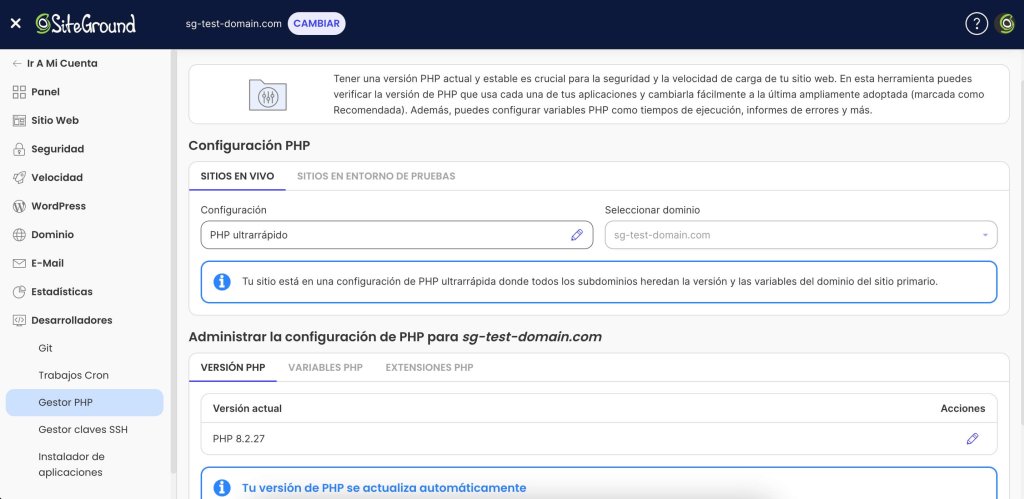Image resolution: width=1024 pixels, height=499 pixels.
Task: Select the EXTENSIONES PHP tab
Action: [x=430, y=368]
